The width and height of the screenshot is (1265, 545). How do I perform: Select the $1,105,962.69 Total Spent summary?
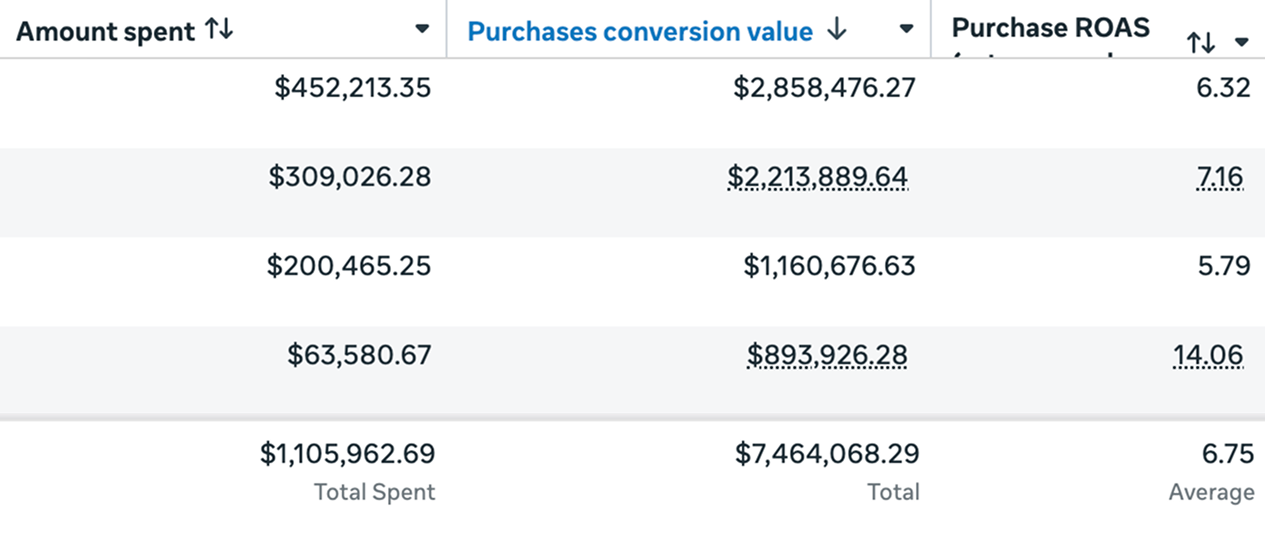pos(348,454)
